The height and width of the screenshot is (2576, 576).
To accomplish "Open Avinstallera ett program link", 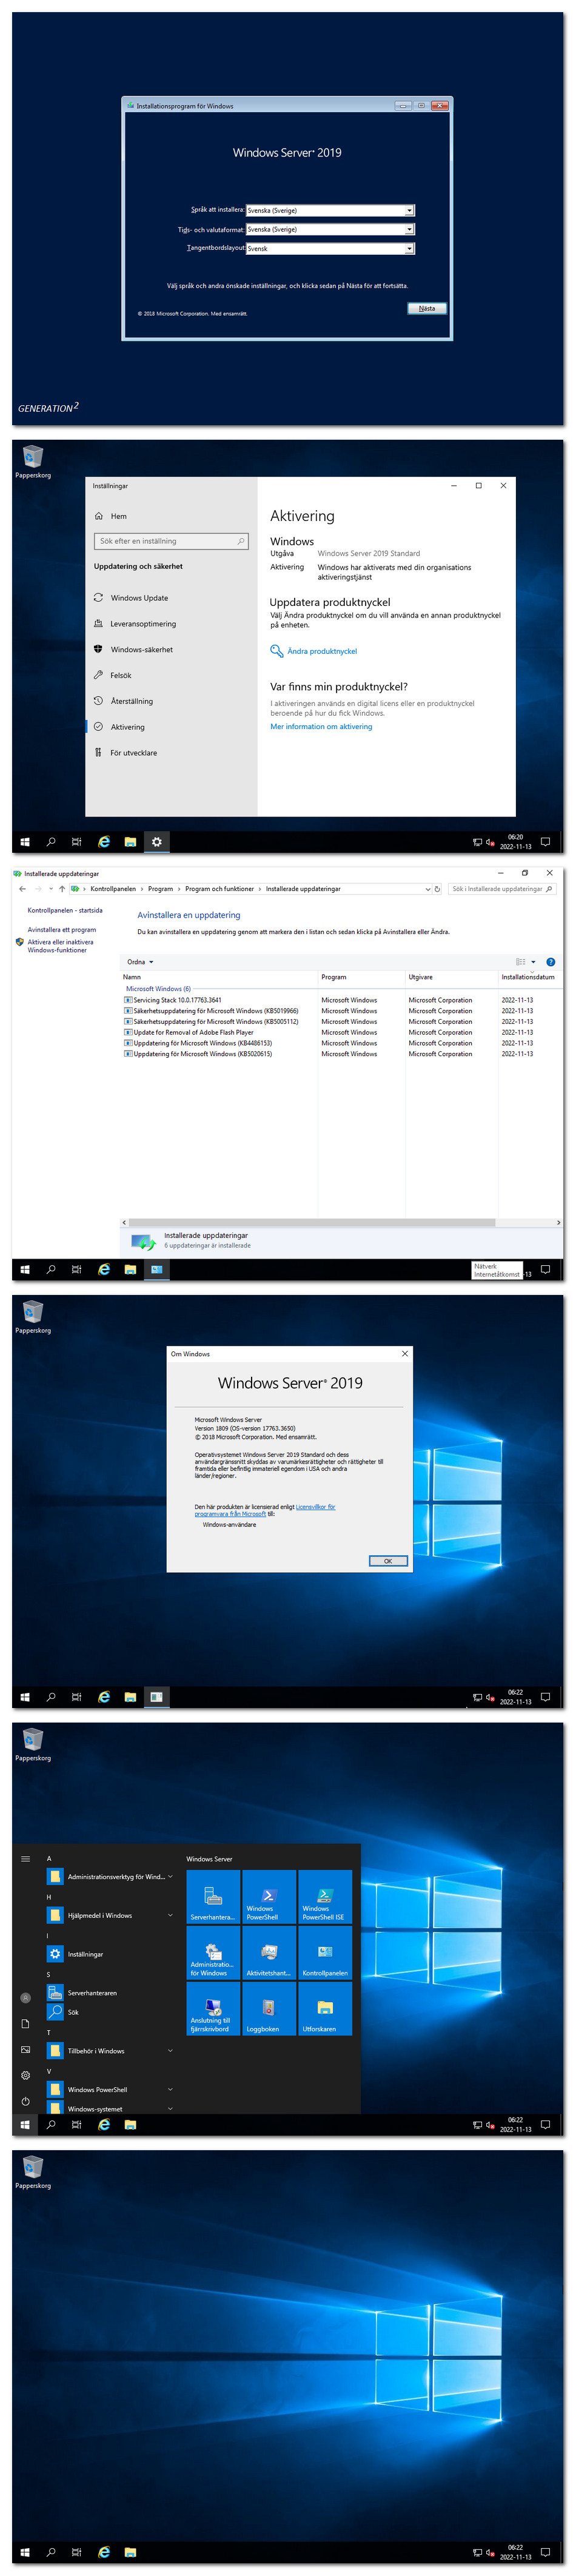I will pyautogui.click(x=62, y=930).
